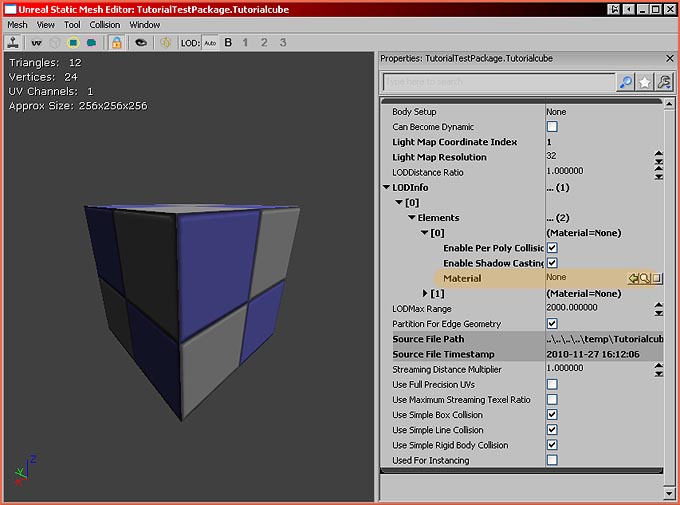This screenshot has width=680, height=505.
Task: Decrease LODDistance Ratio with down arrow
Action: [659, 176]
